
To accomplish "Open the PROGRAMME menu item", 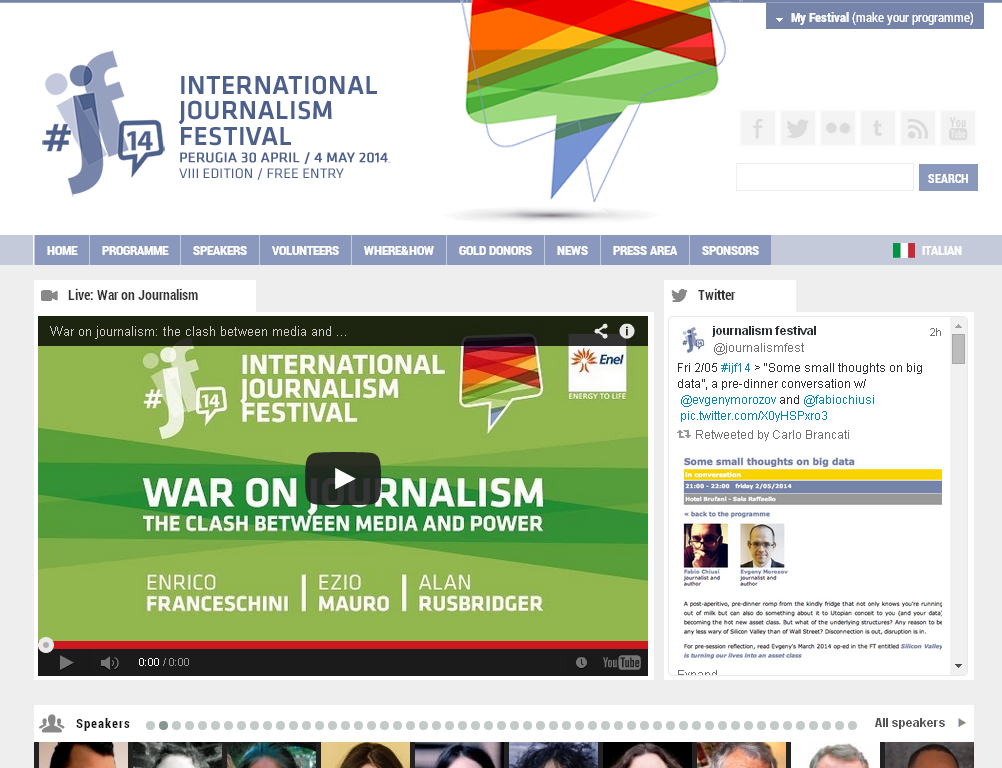I will tap(135, 250).
